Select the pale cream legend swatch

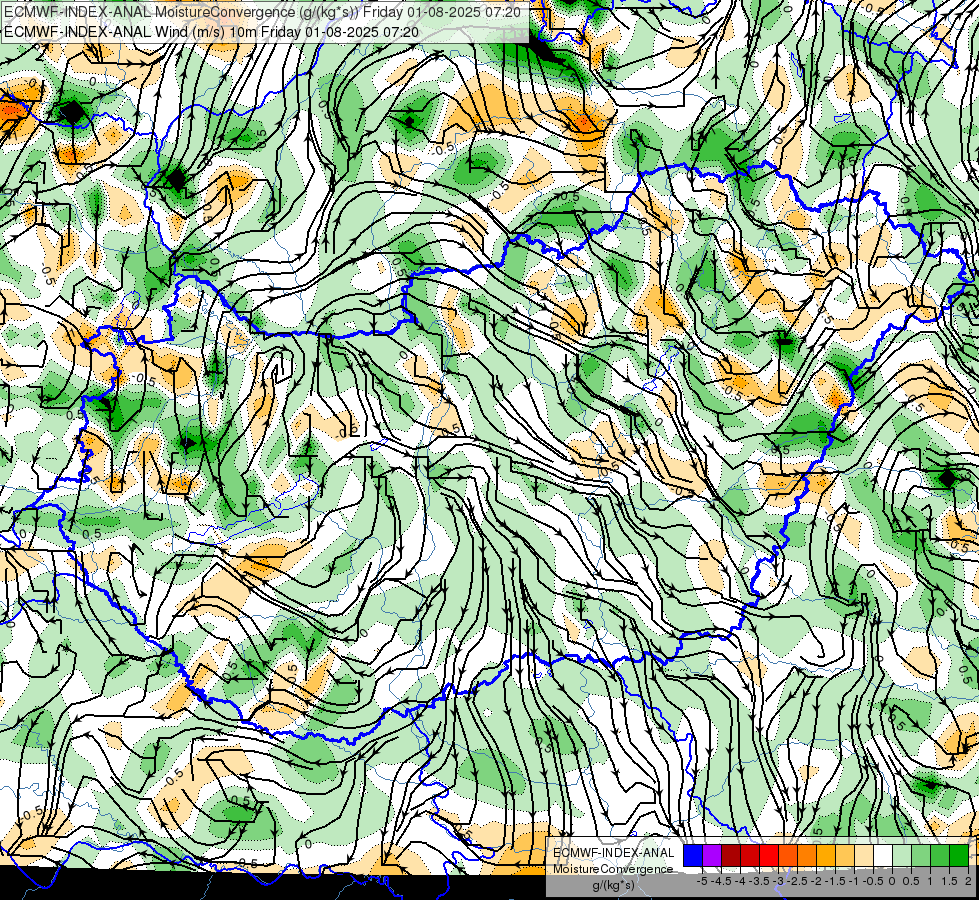[x=863, y=855]
